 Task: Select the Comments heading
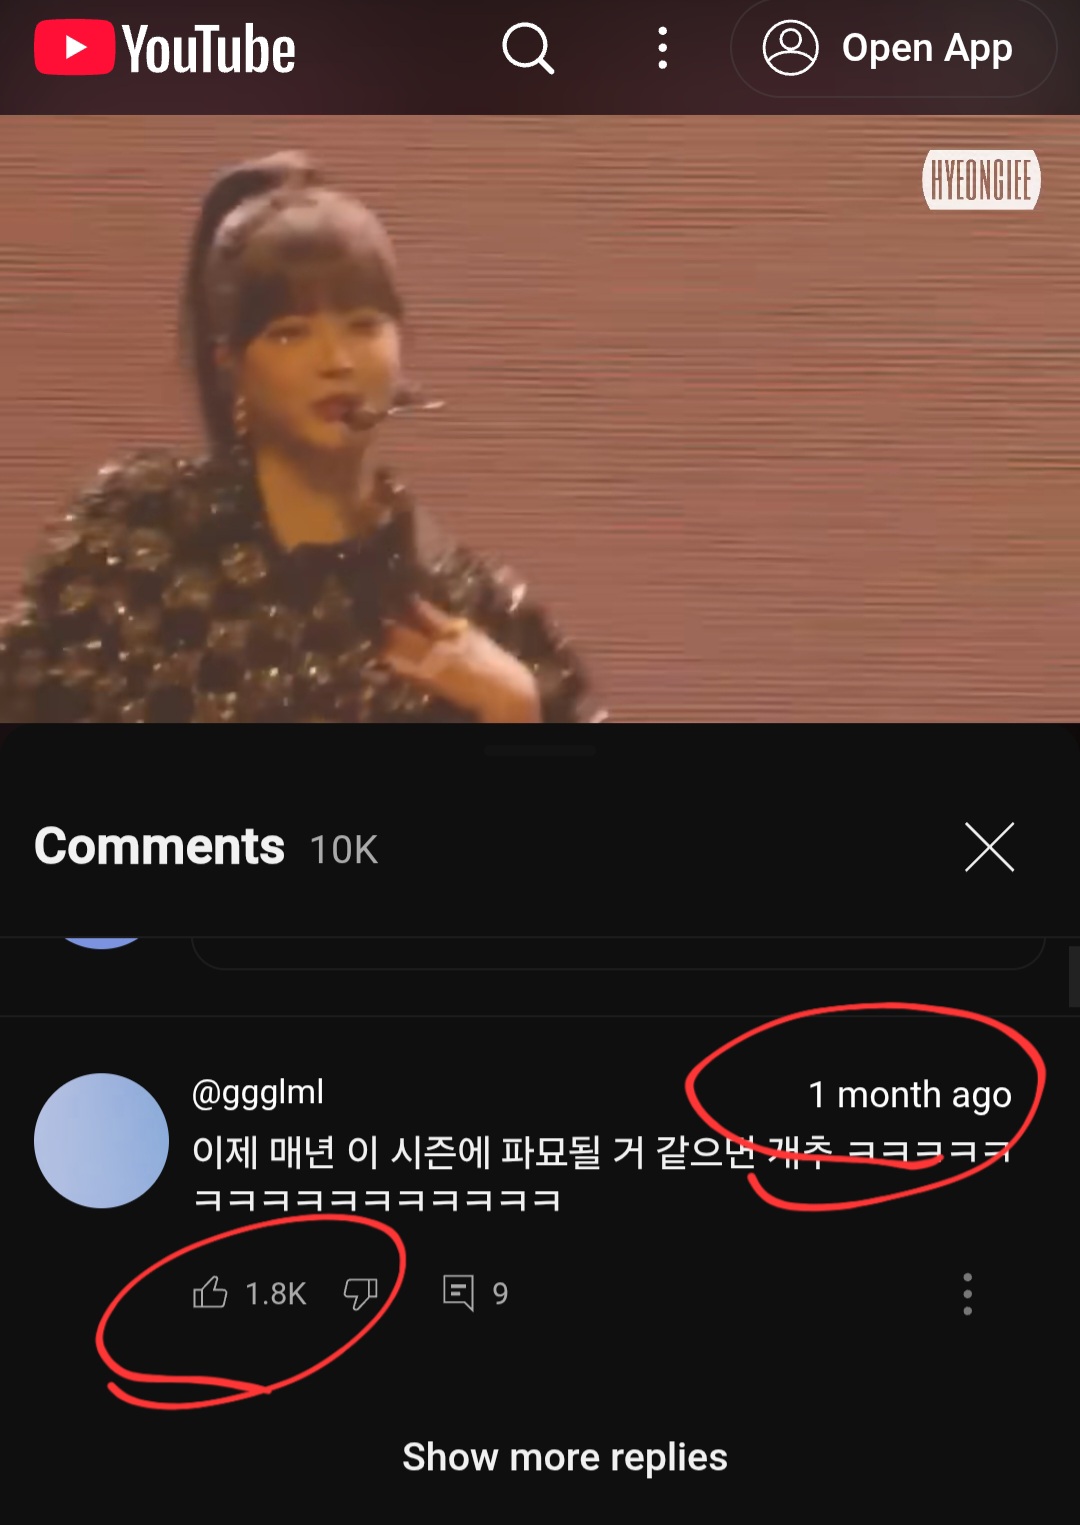(160, 846)
